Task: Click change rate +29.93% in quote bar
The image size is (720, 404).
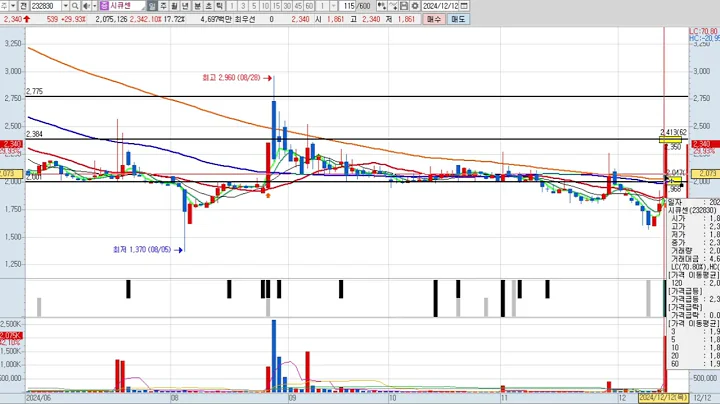Action: (x=73, y=19)
